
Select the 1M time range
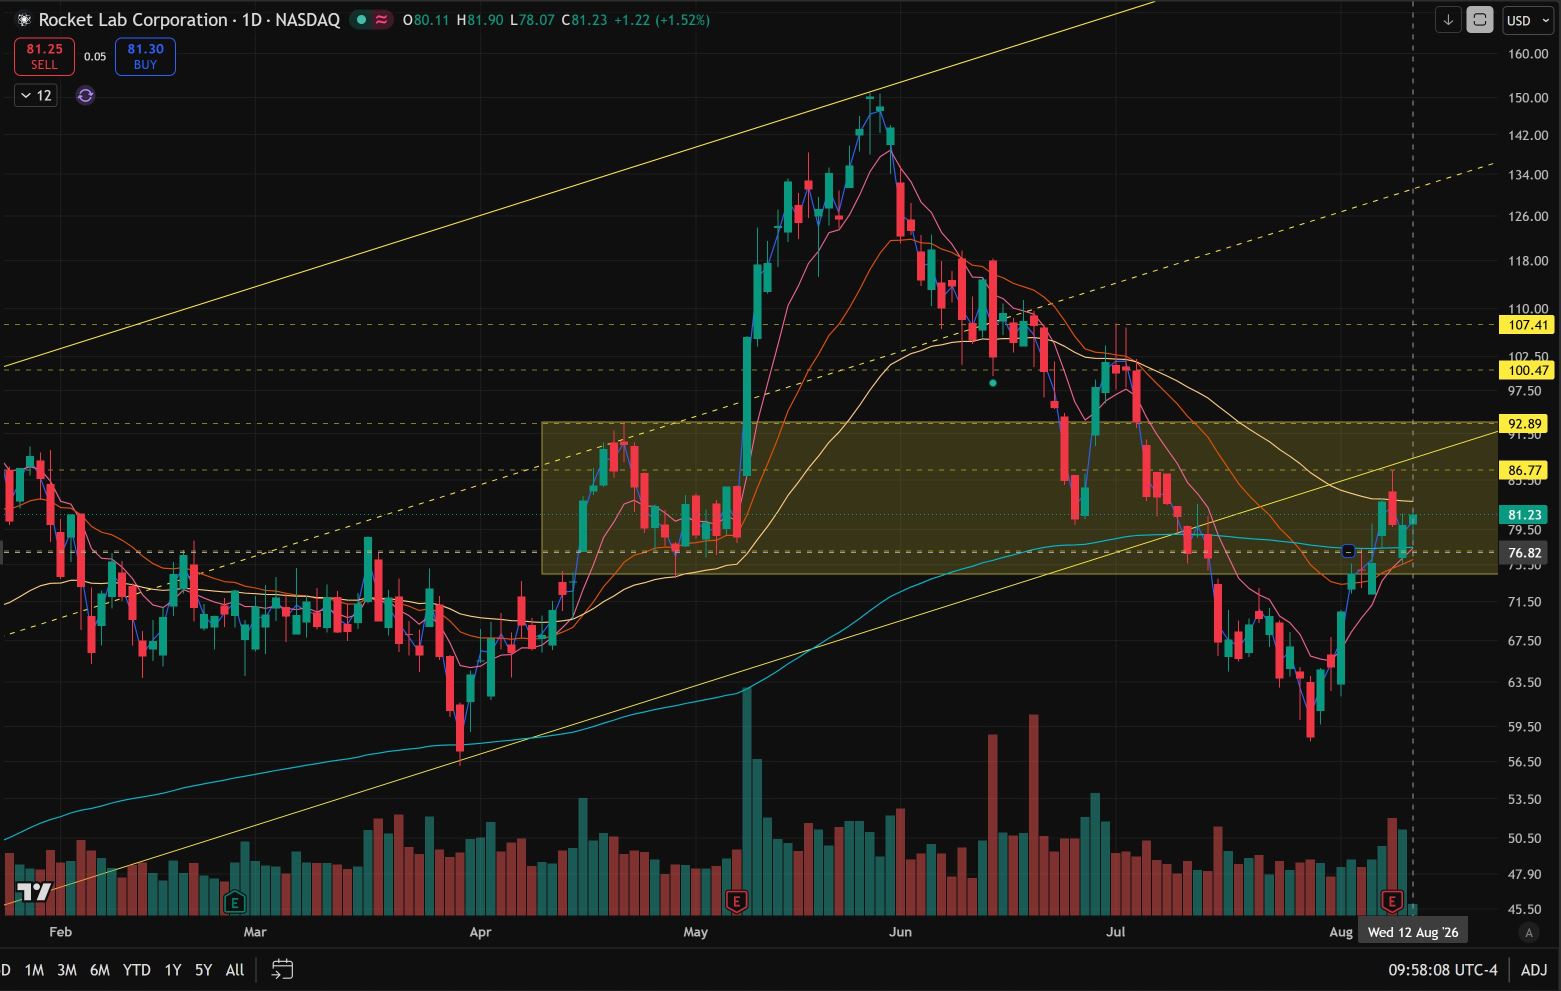[34, 970]
